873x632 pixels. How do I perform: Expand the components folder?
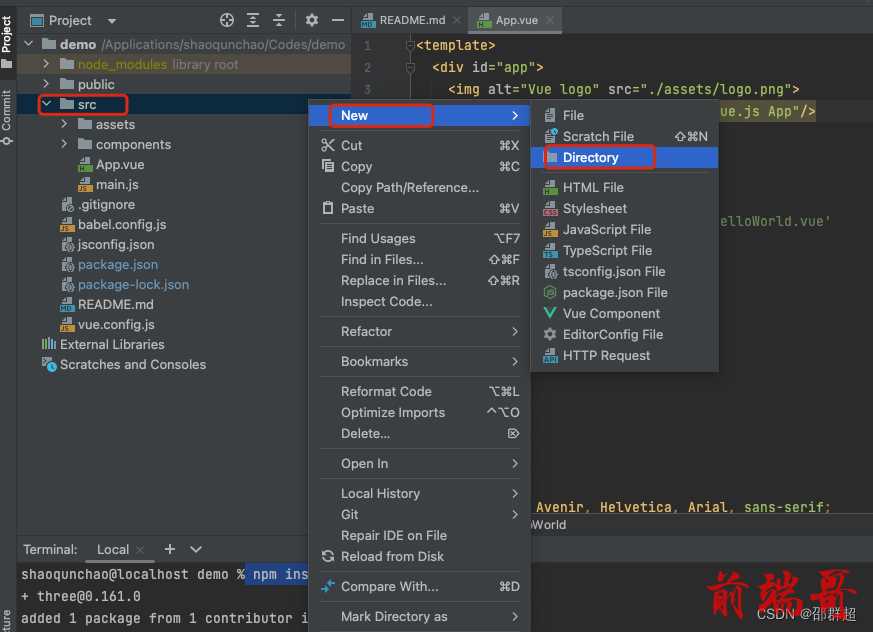coord(64,144)
